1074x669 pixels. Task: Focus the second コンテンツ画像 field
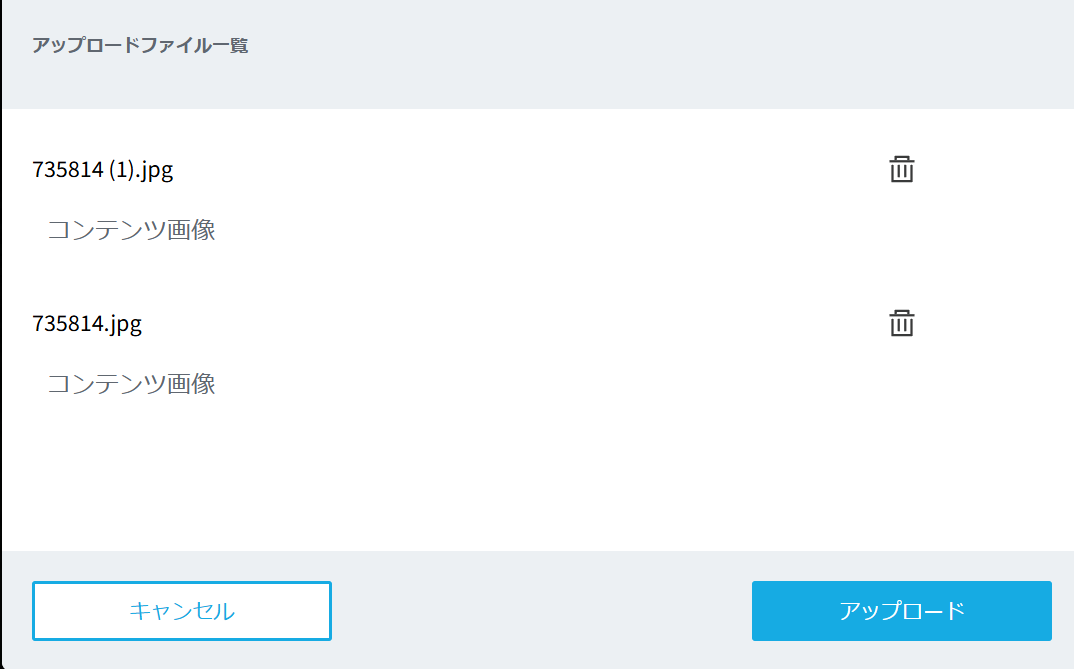pos(132,384)
